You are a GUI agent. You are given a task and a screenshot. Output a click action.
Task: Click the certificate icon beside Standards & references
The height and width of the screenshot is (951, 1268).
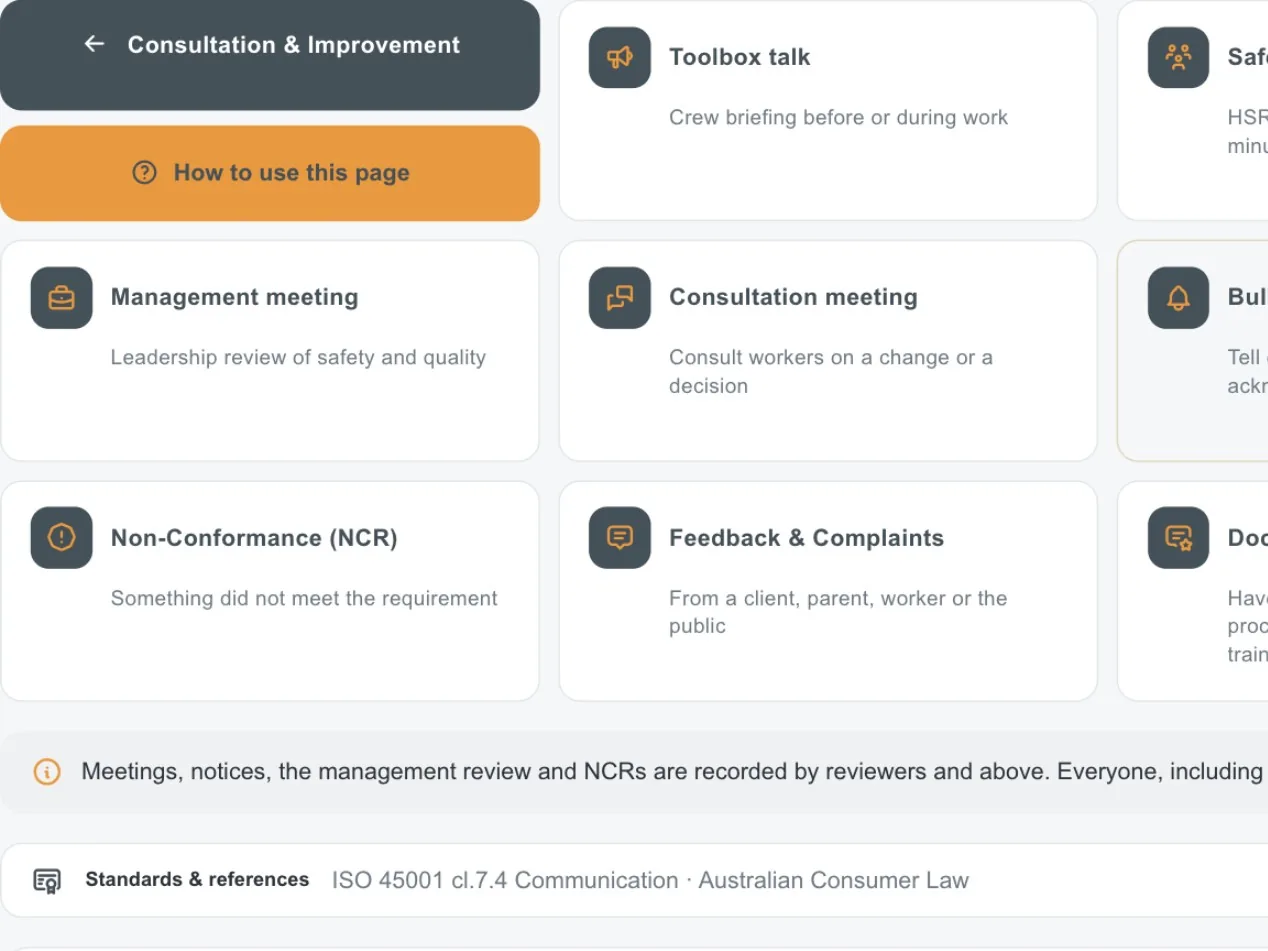click(x=47, y=881)
